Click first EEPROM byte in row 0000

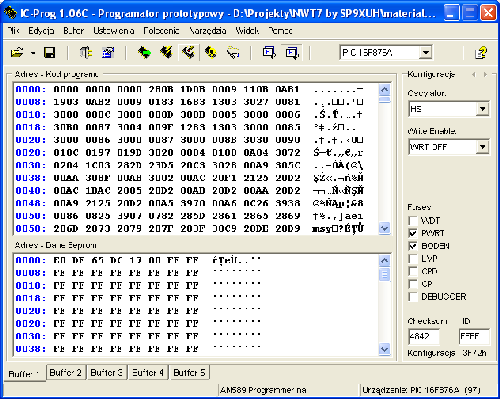click(59, 260)
